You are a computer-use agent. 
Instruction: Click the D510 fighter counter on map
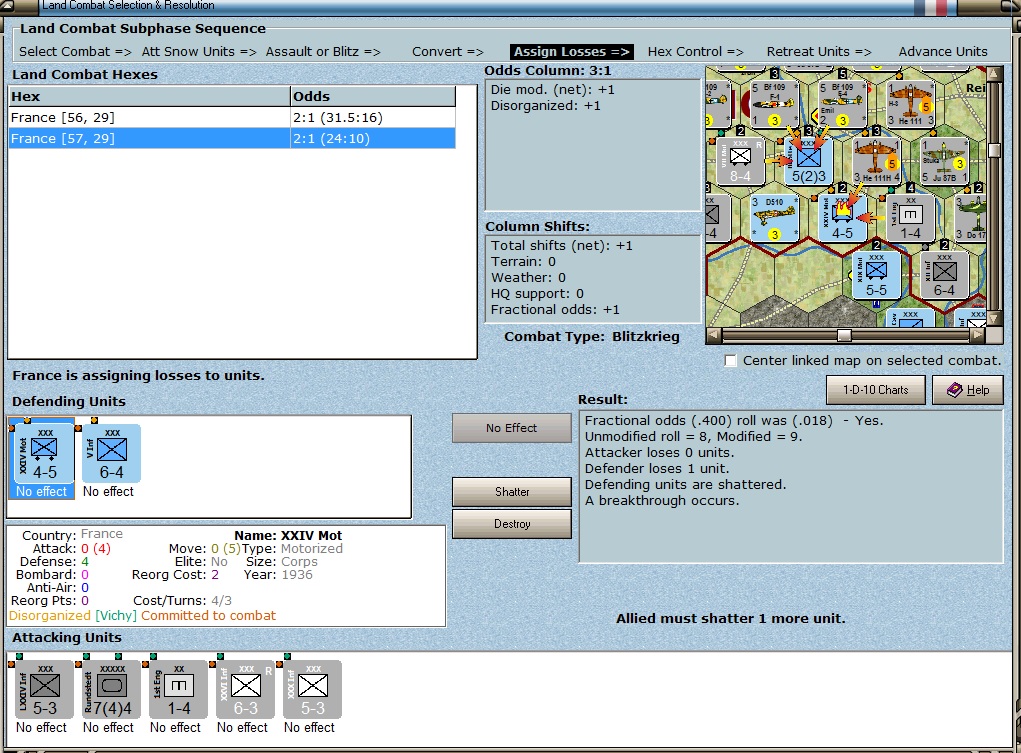[774, 218]
